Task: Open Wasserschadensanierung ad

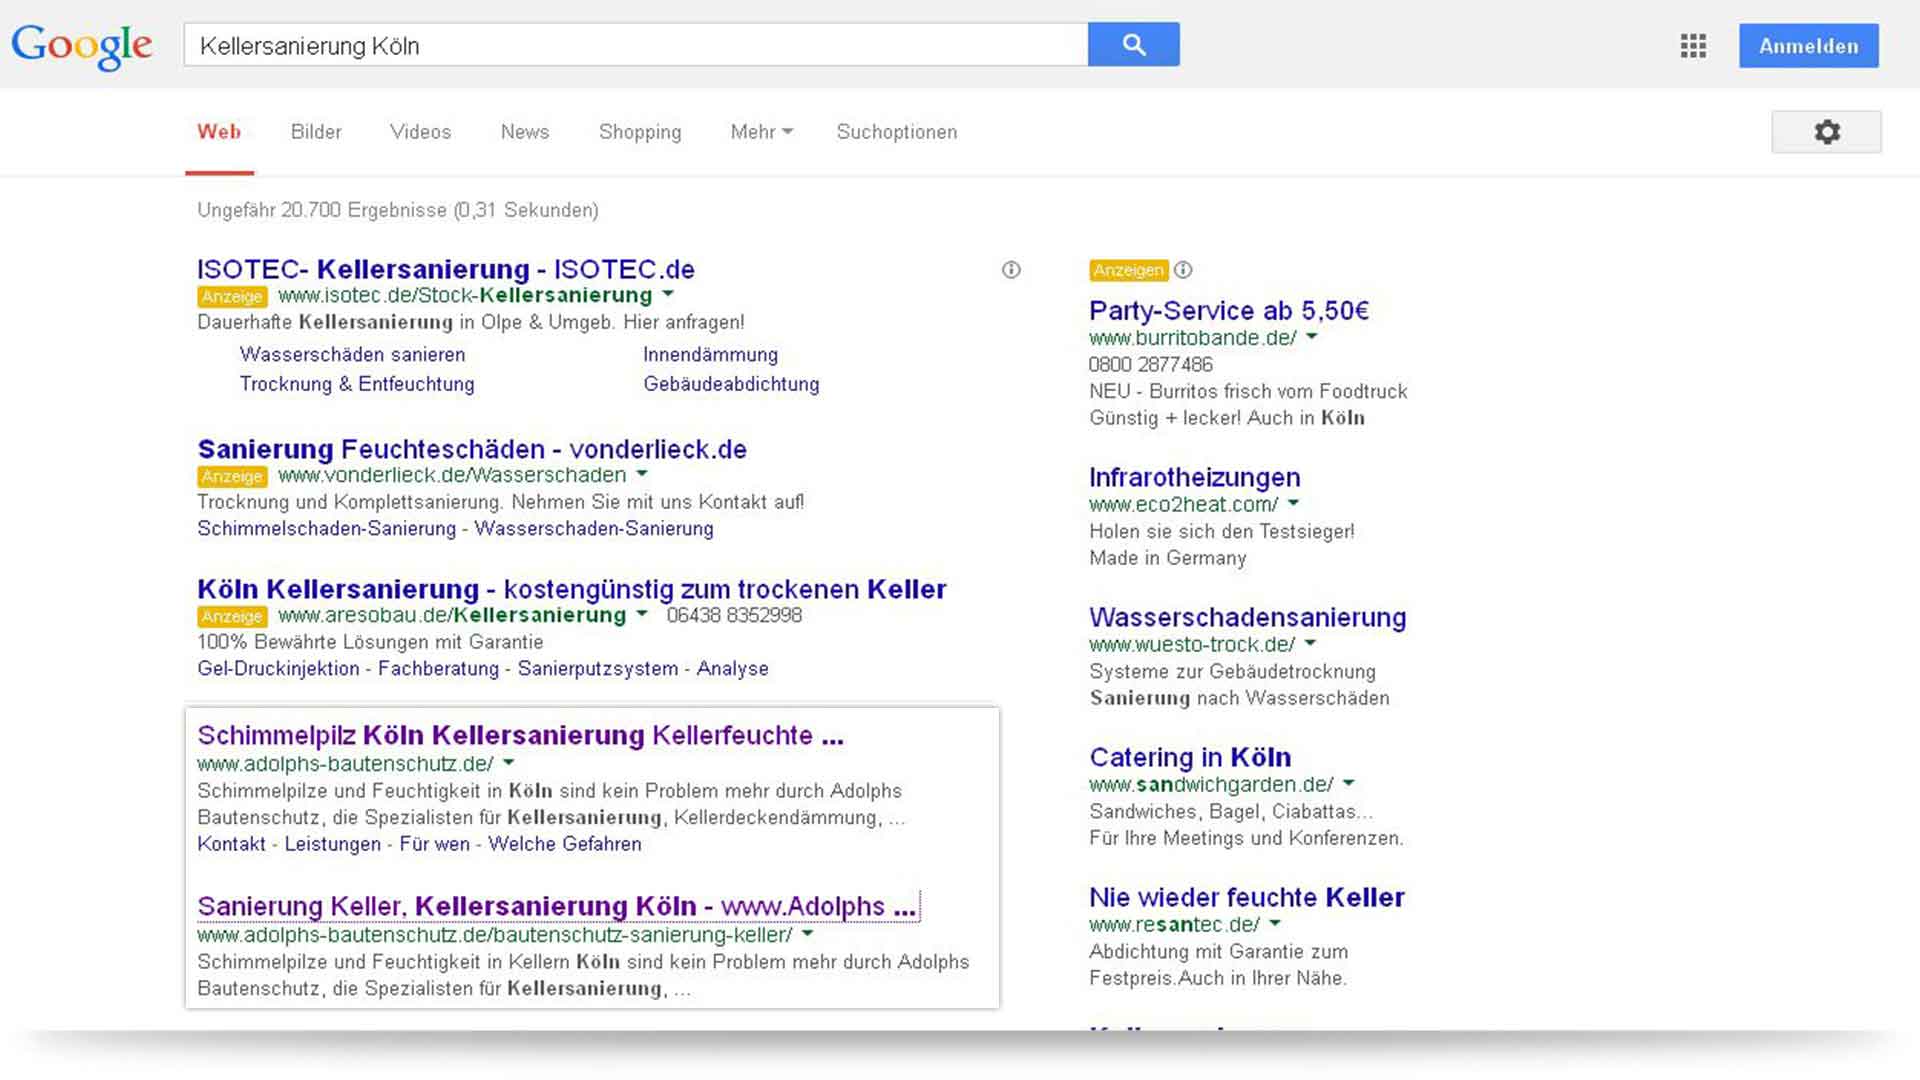Action: pos(1247,618)
